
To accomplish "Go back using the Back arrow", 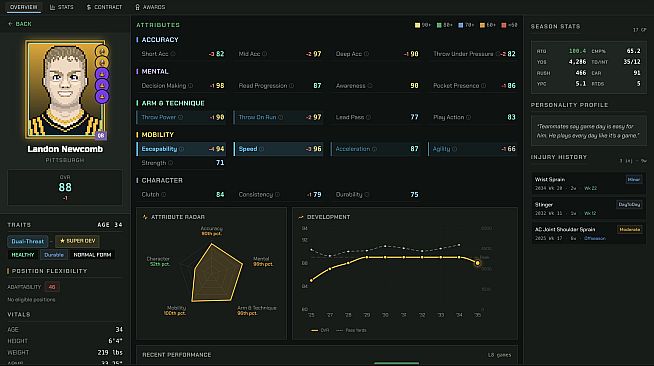I will click(20, 24).
